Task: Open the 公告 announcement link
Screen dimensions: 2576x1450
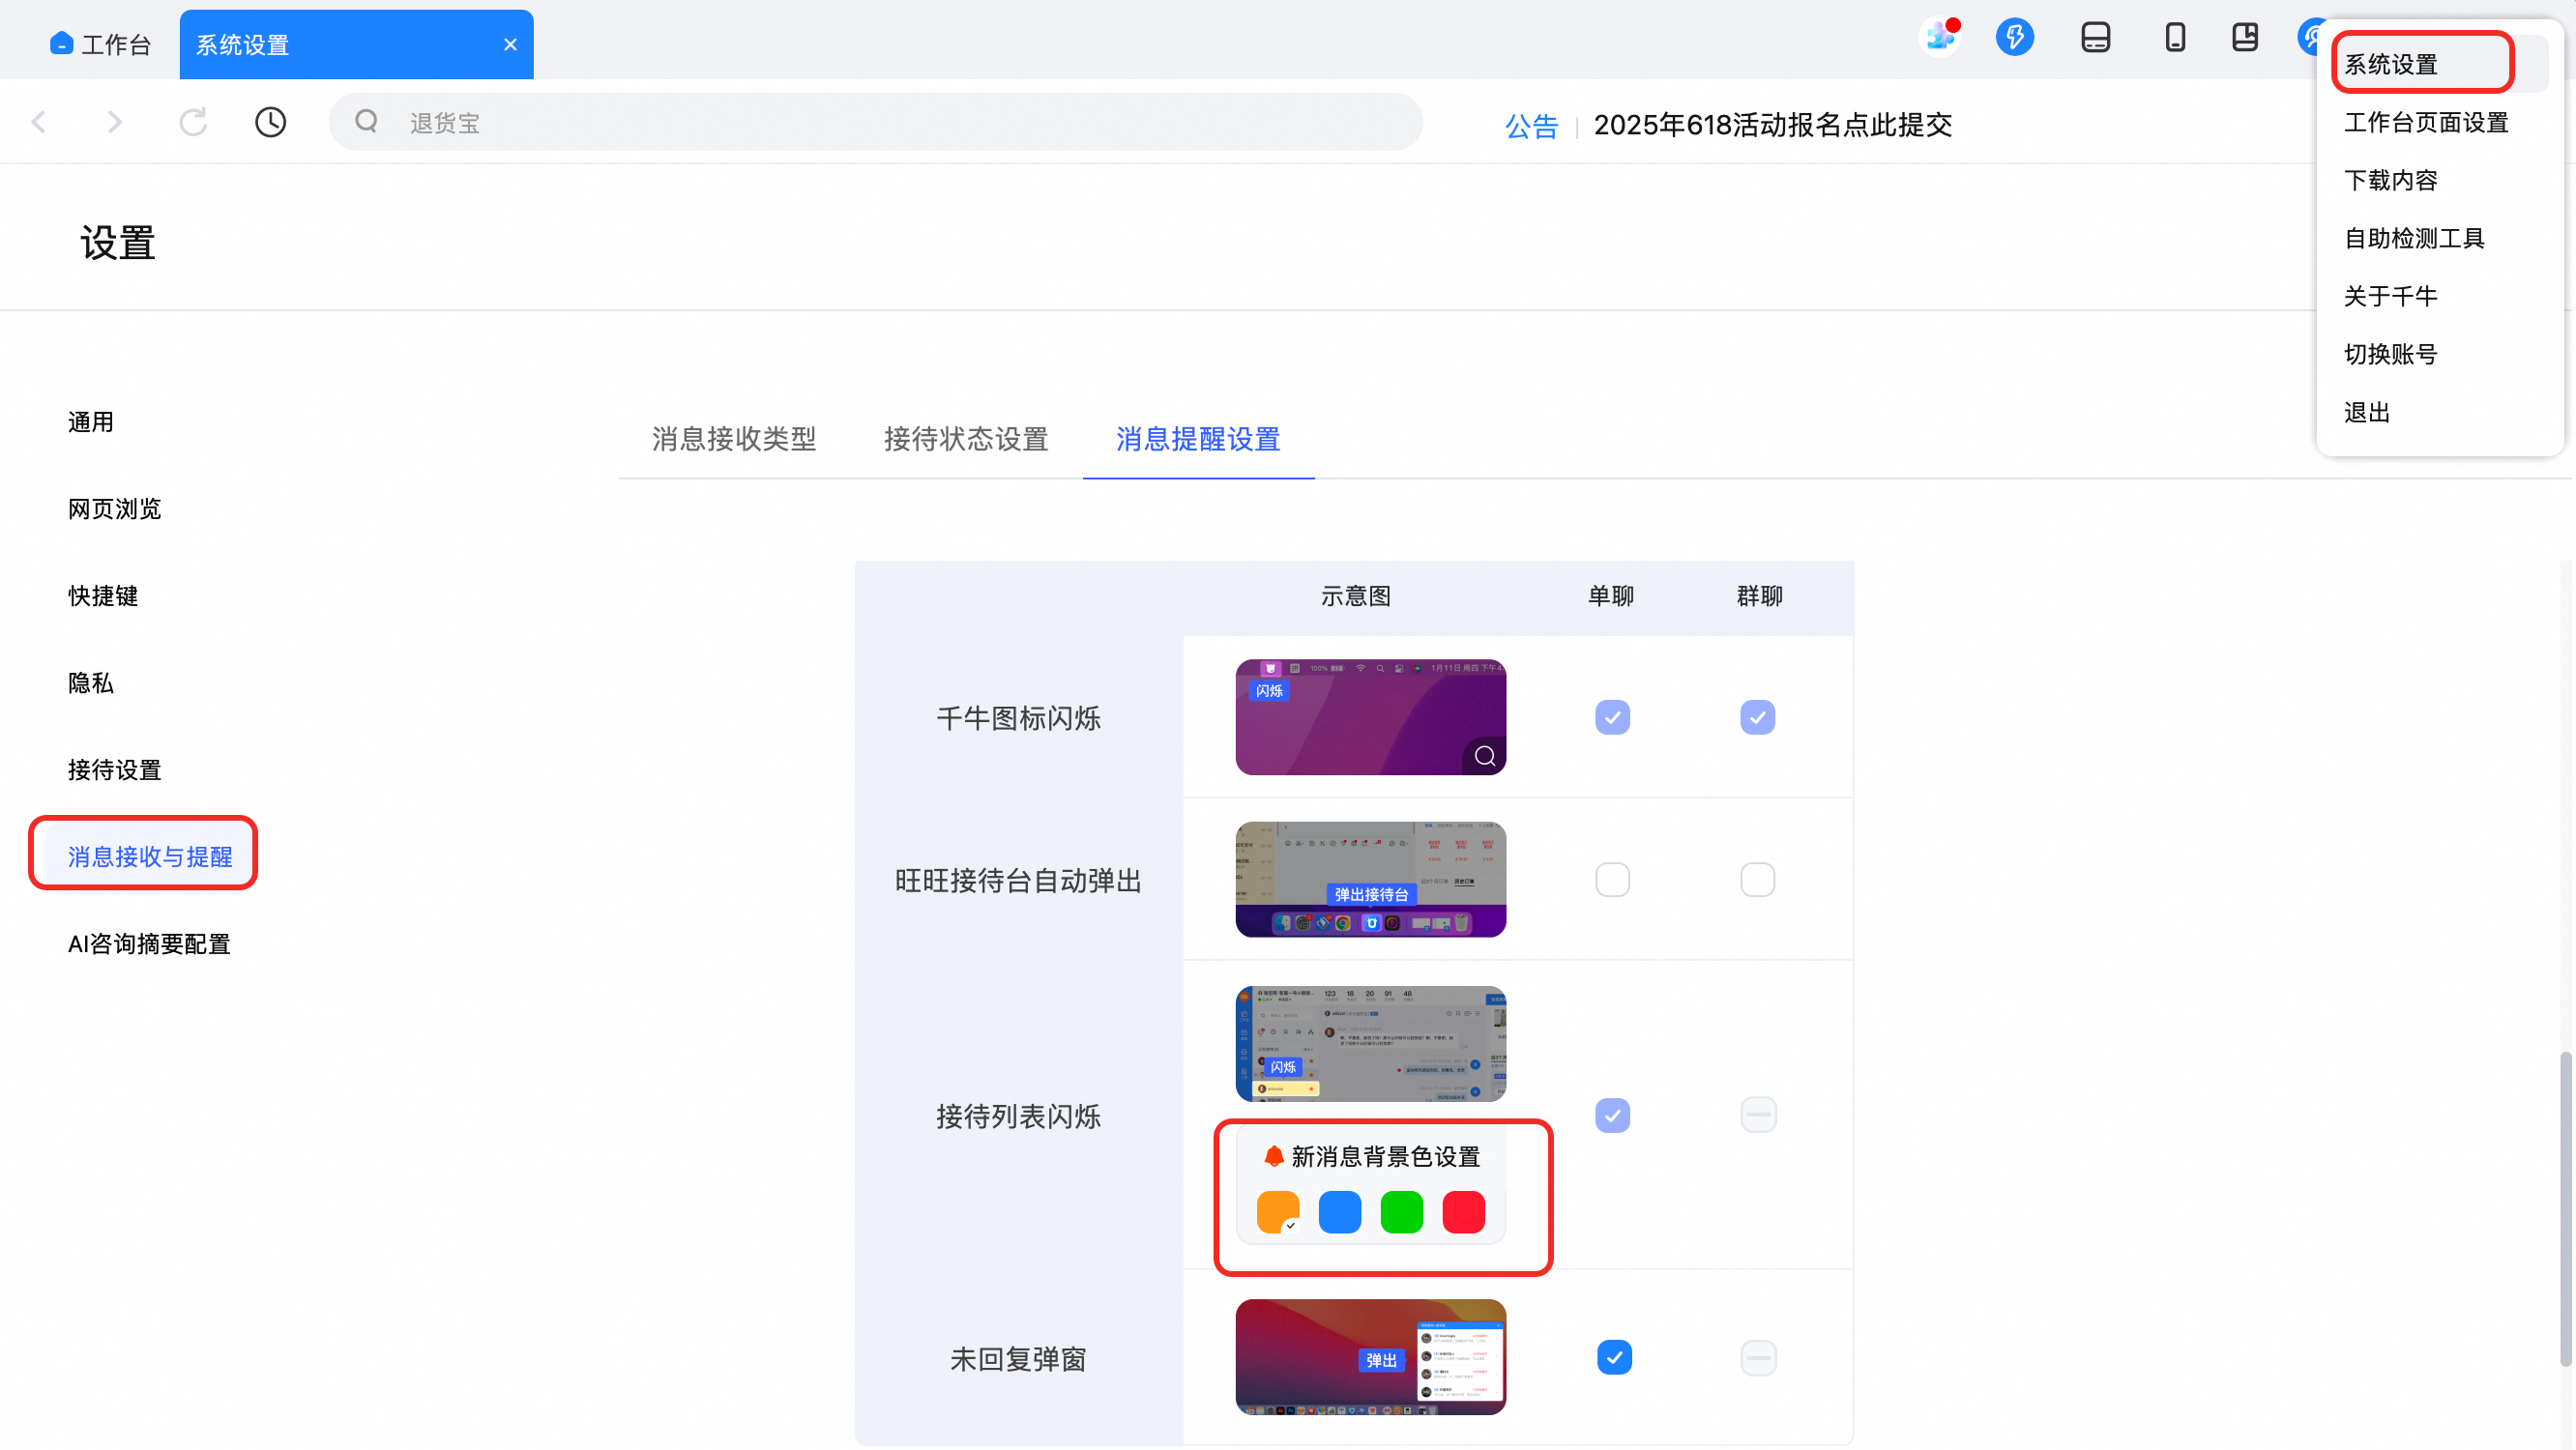Action: (x=1531, y=126)
